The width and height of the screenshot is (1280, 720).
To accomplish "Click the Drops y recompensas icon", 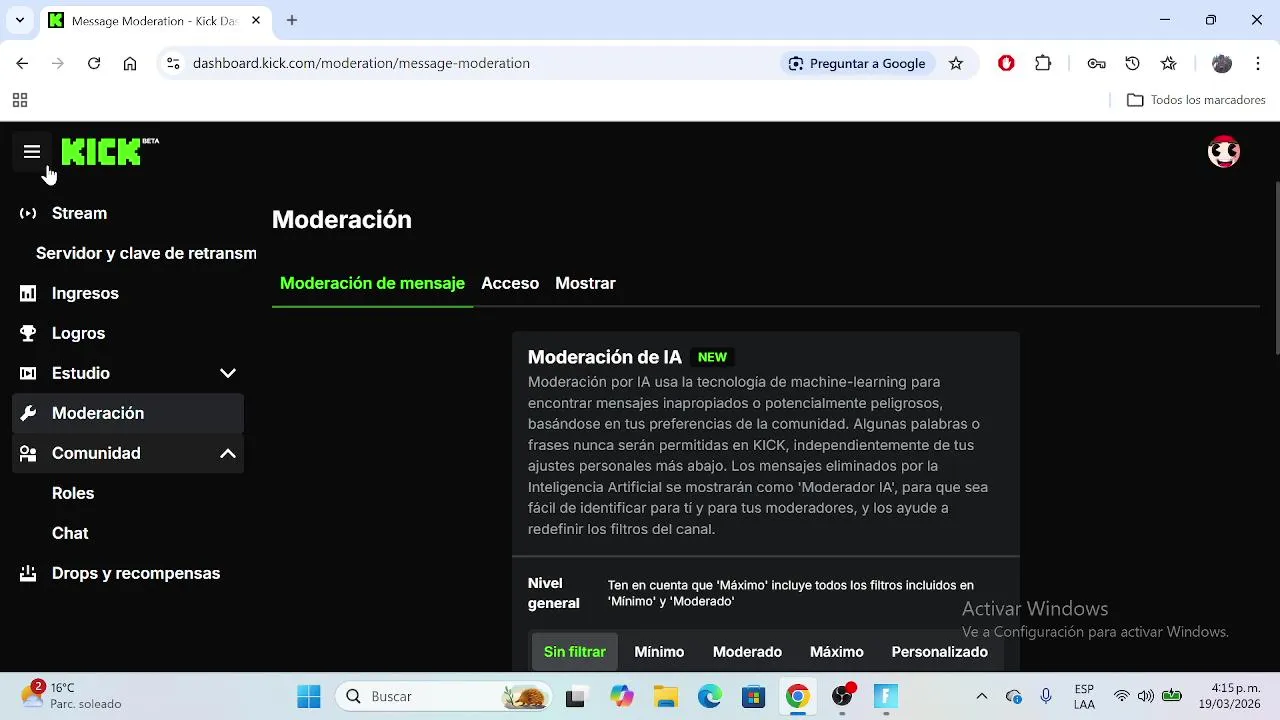I will coord(28,573).
